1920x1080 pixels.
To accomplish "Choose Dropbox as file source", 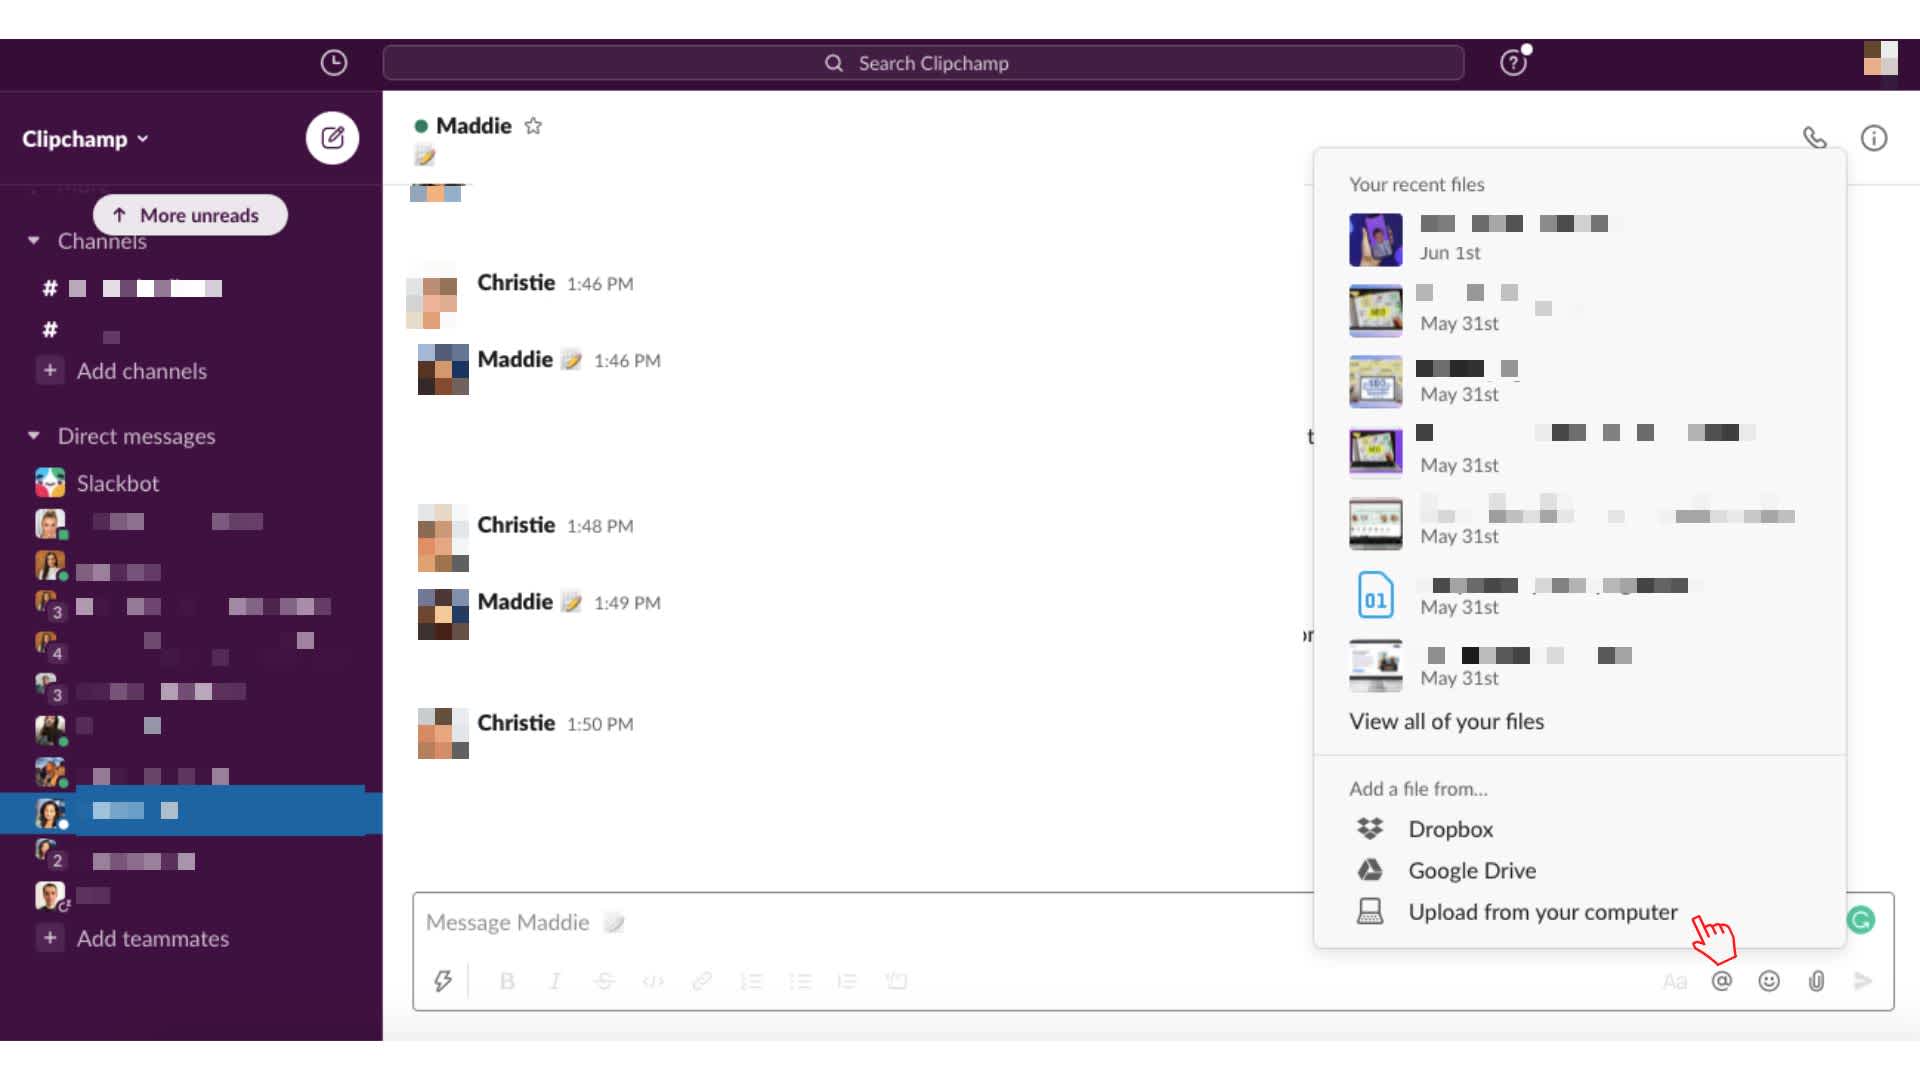I will click(1450, 829).
